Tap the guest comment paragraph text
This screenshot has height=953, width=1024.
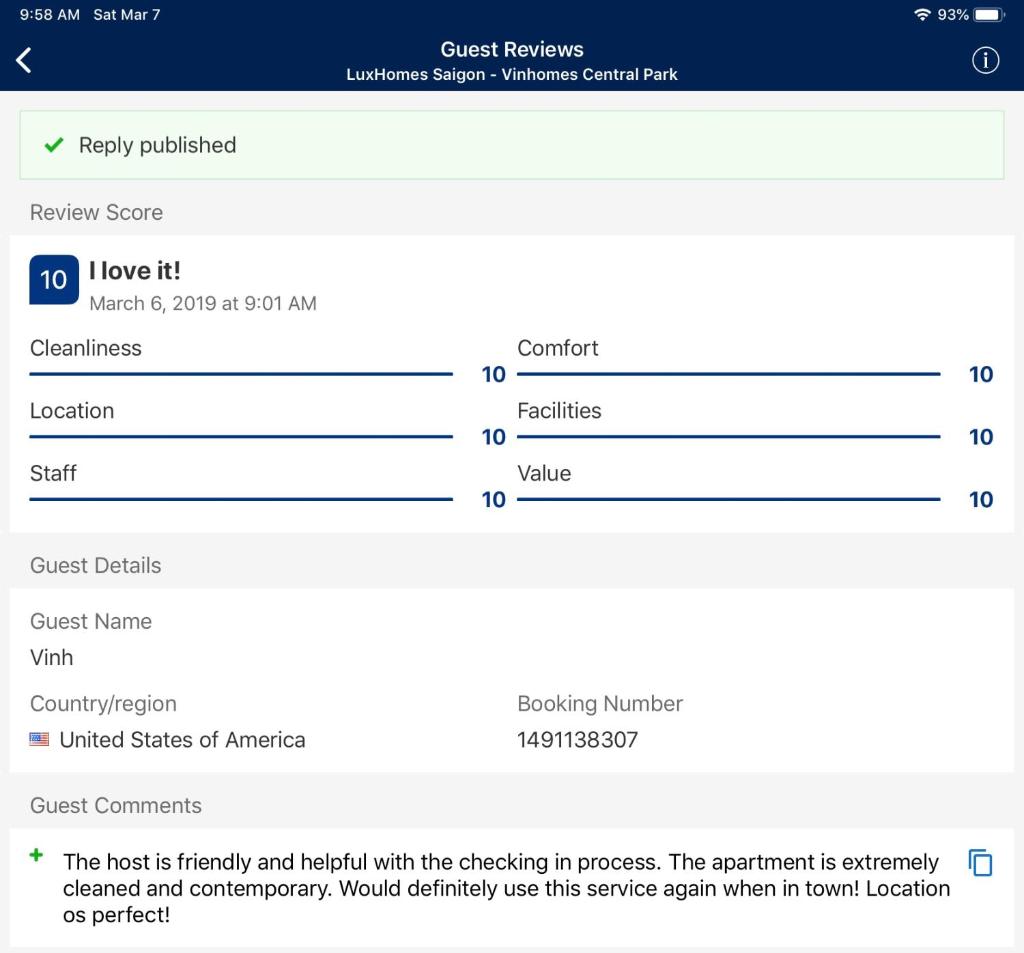(506, 888)
